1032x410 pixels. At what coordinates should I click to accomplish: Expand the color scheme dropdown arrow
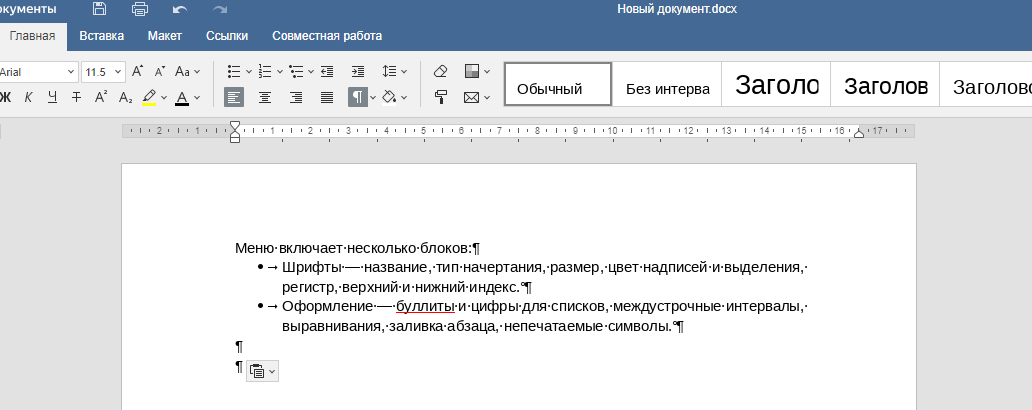point(487,72)
